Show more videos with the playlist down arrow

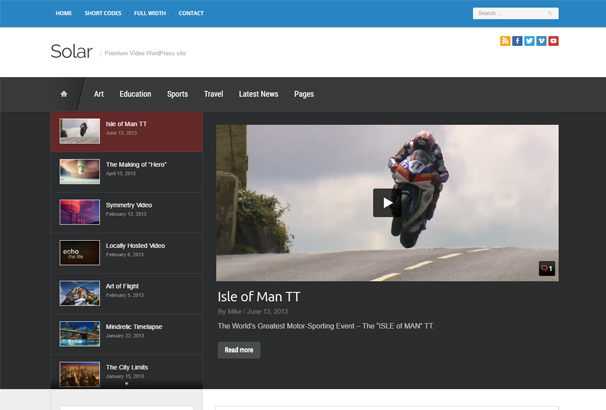click(x=126, y=384)
